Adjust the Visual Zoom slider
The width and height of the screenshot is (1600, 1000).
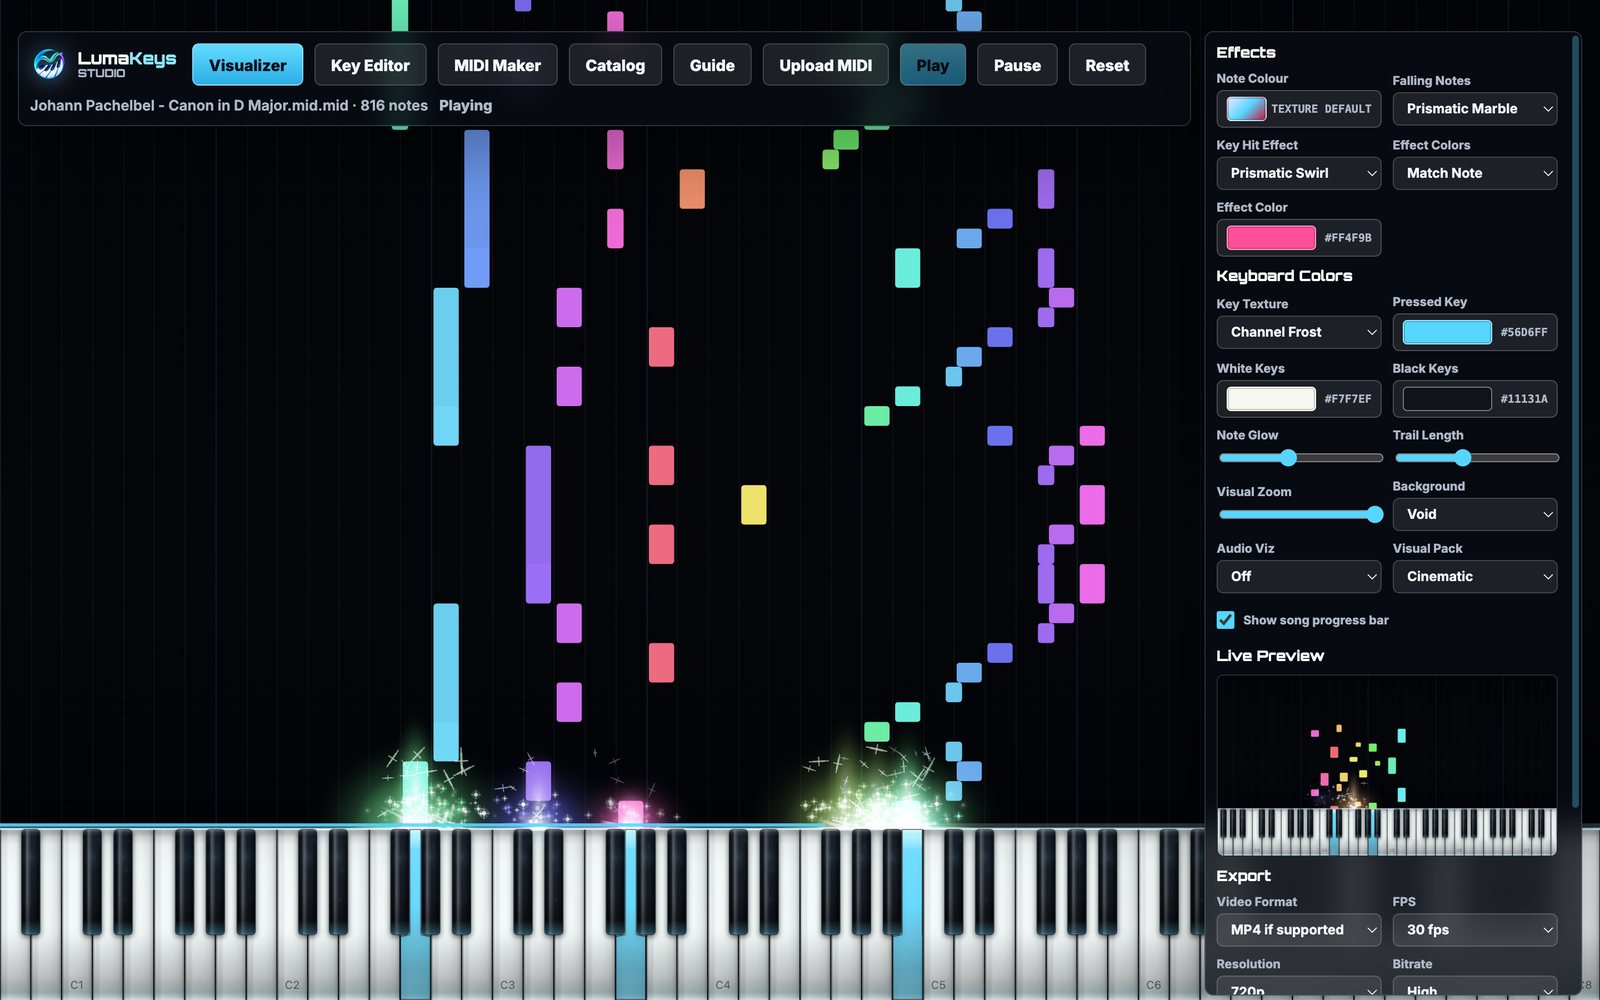[1300, 514]
